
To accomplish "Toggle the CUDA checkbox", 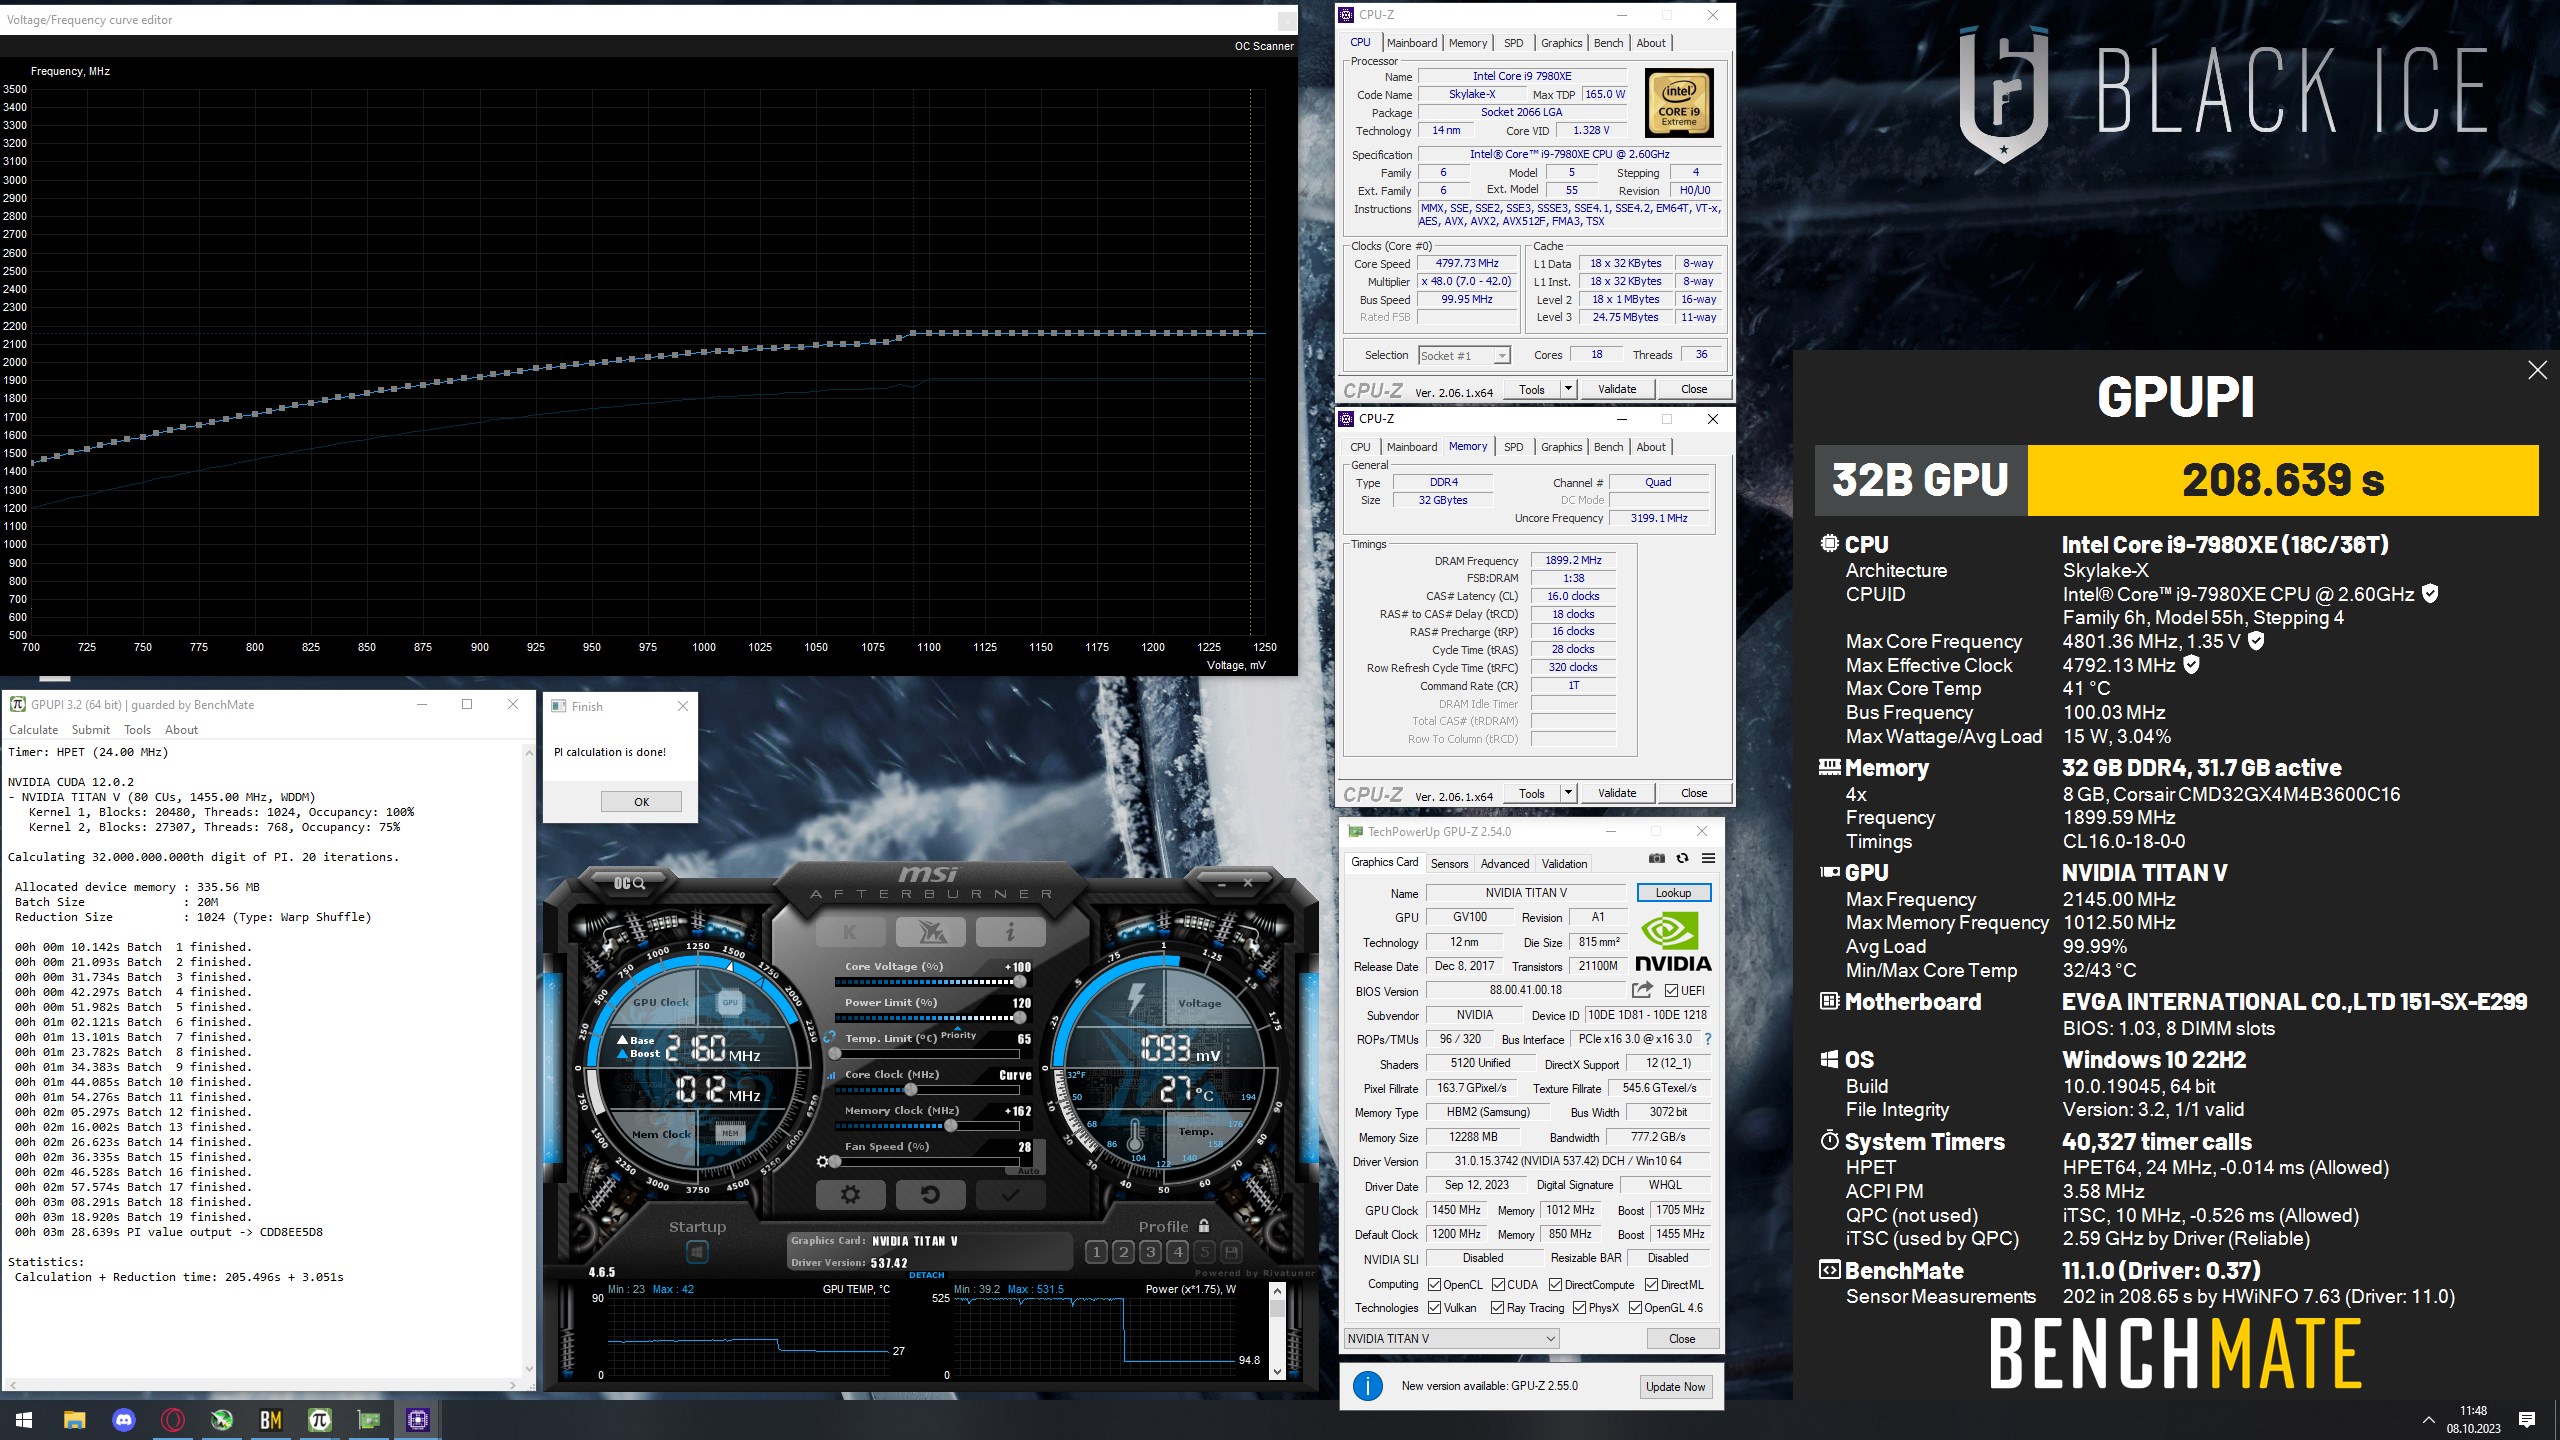I will [x=1498, y=1284].
